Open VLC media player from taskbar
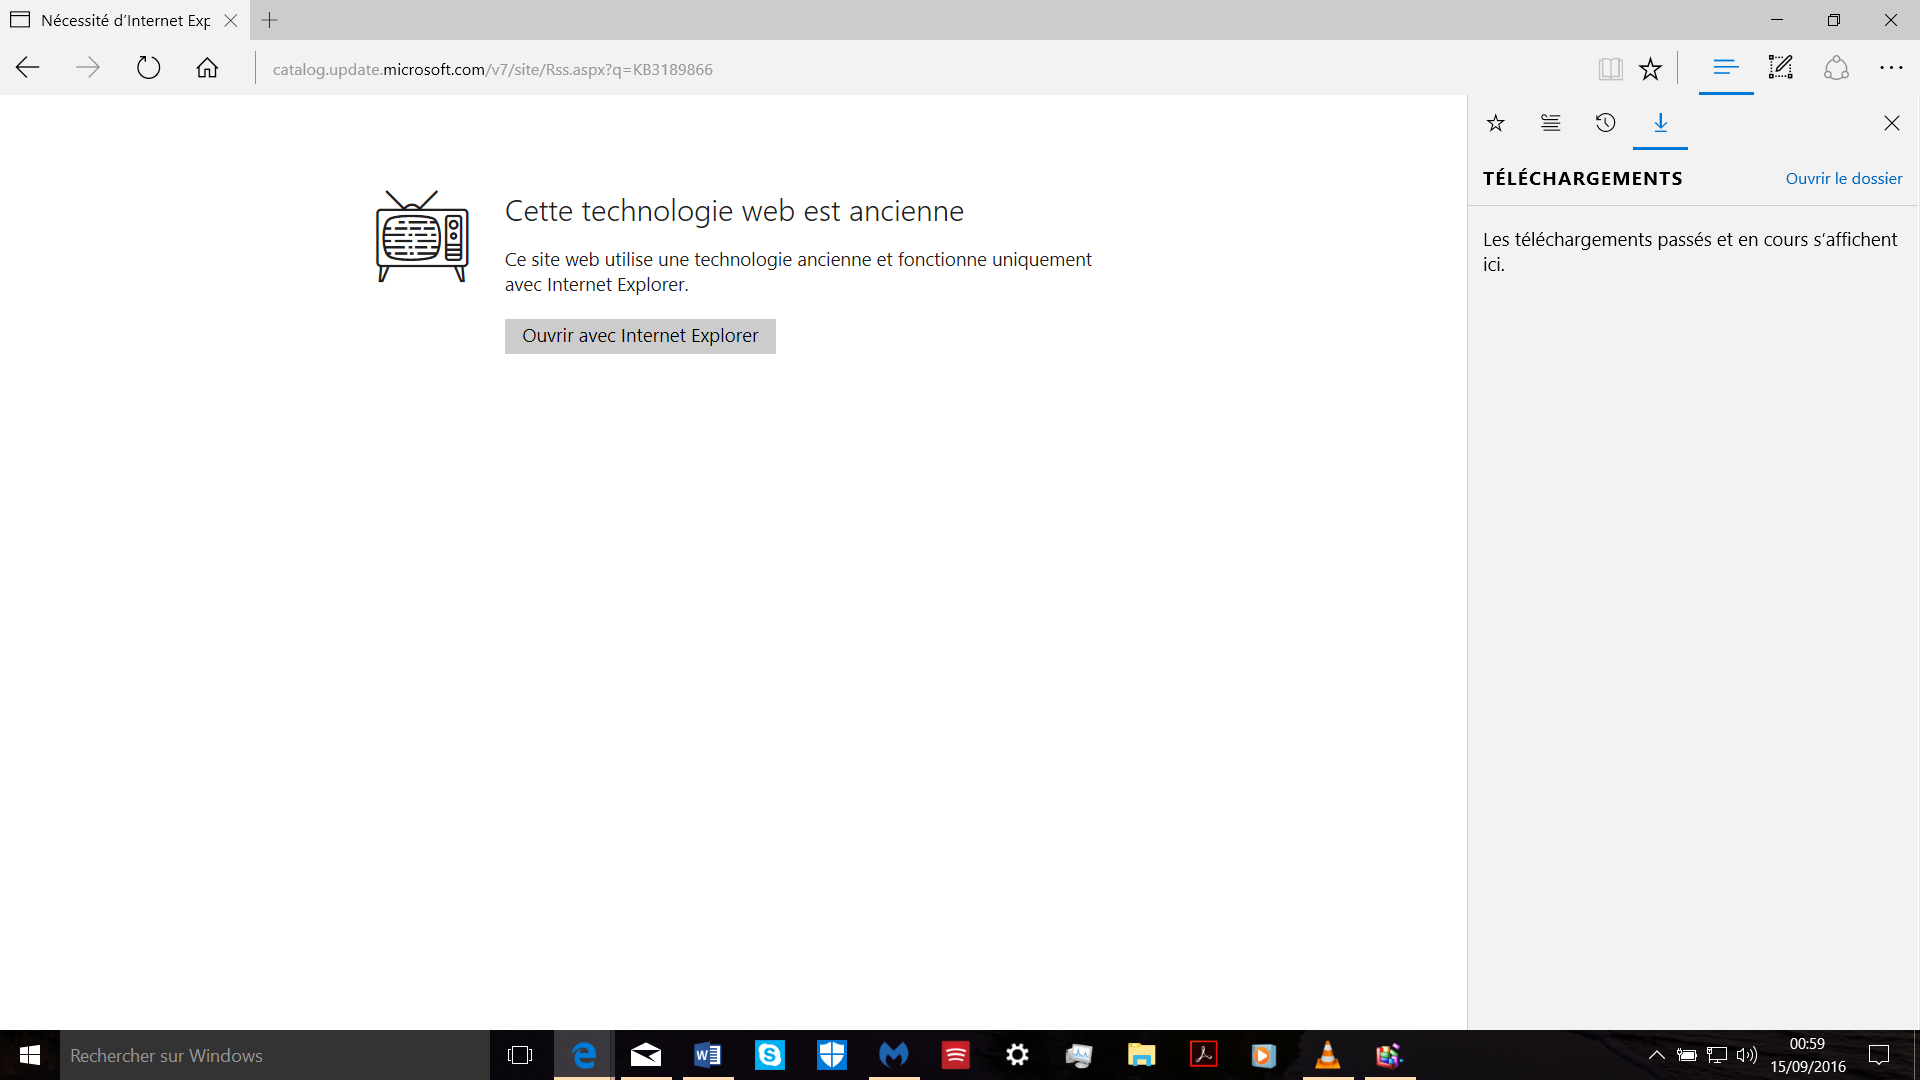Screen dimensions: 1920x1080 [x=1328, y=1055]
